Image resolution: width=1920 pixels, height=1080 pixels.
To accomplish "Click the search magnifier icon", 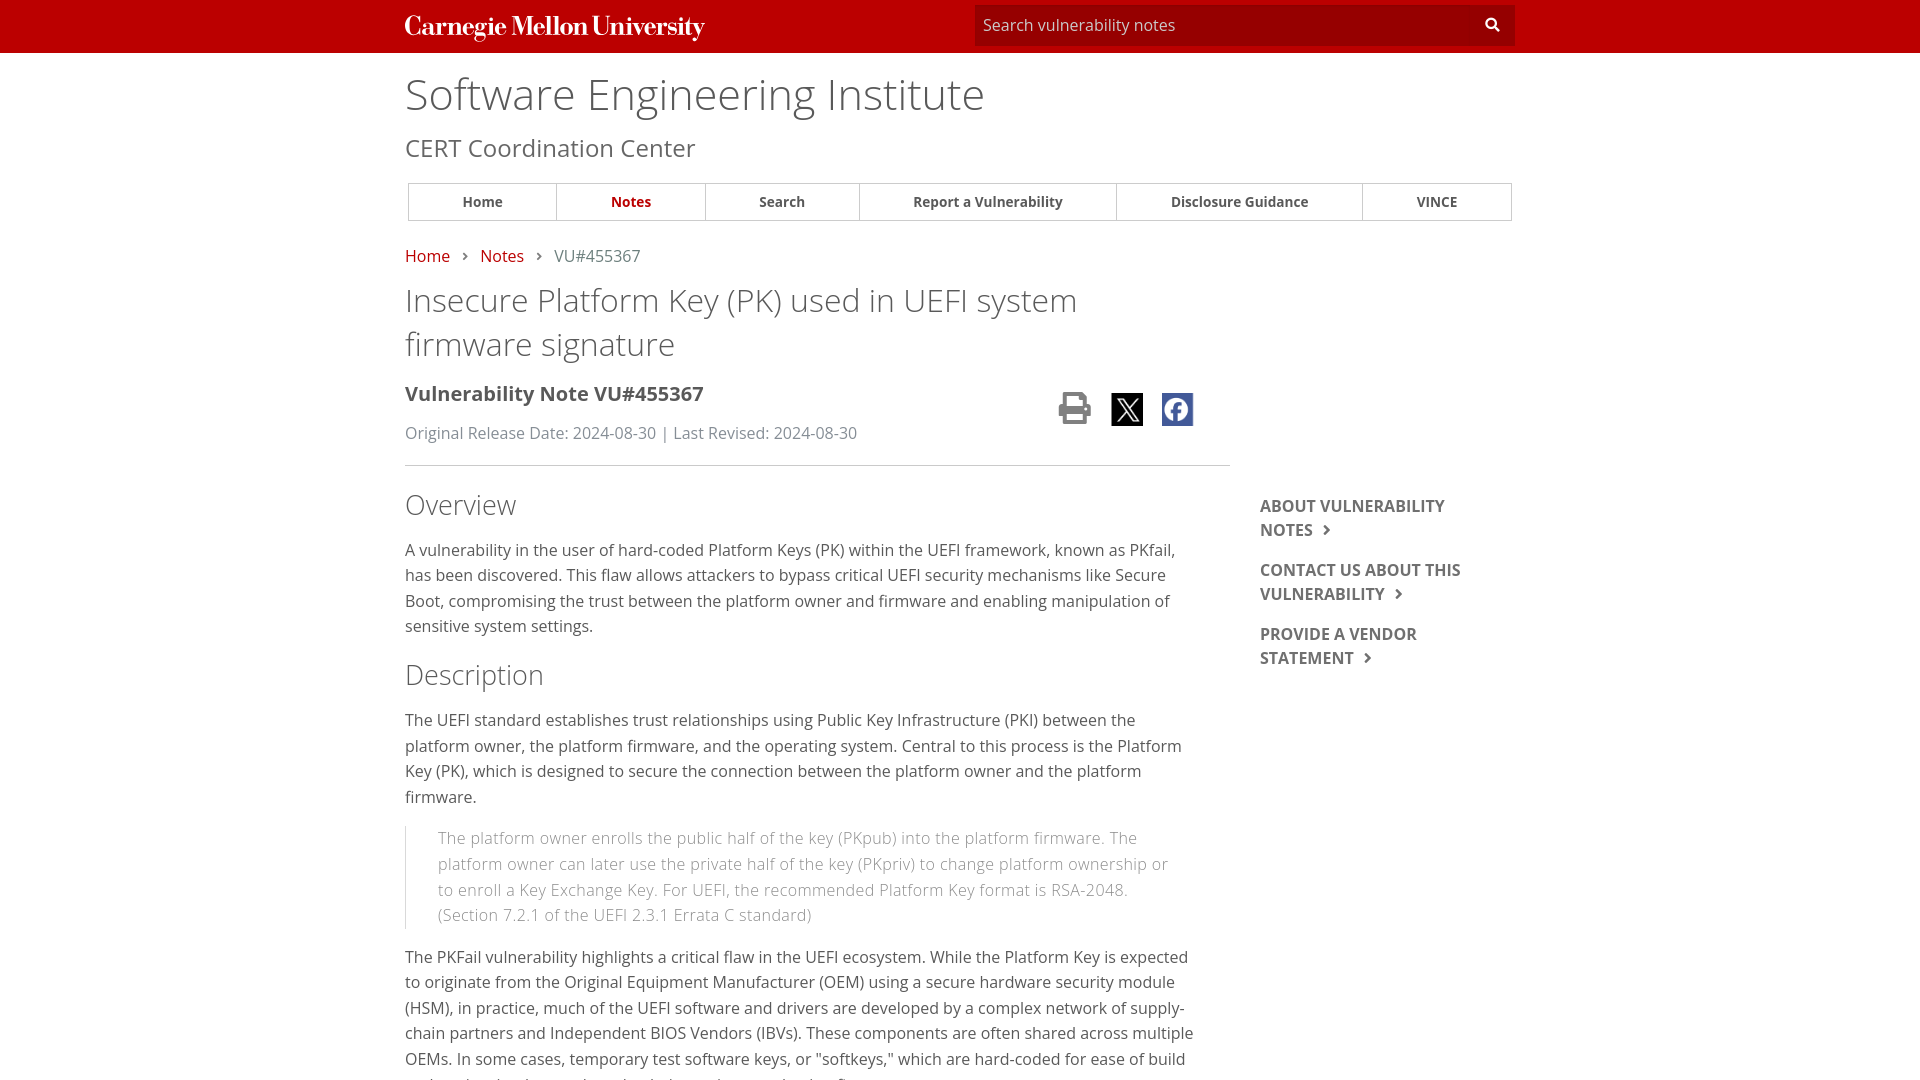I will point(1492,25).
